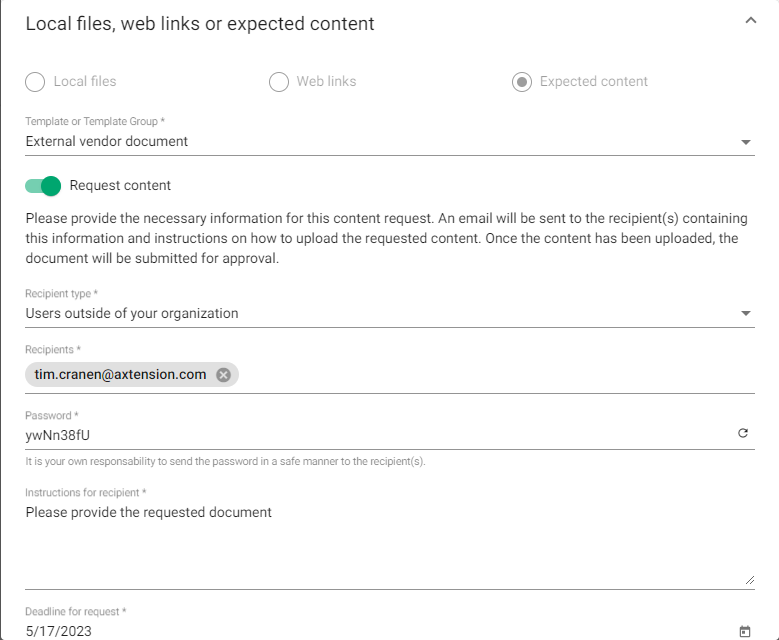Click the Request content label text

[120, 185]
